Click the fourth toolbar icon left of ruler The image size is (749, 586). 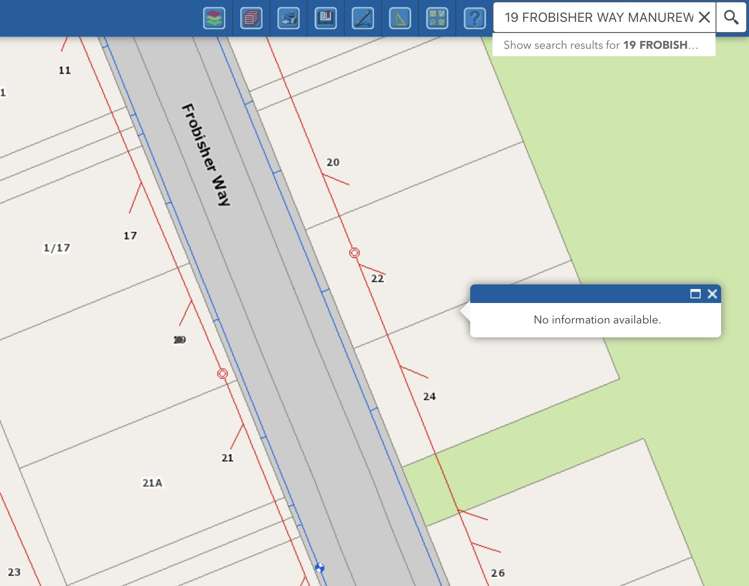326,18
